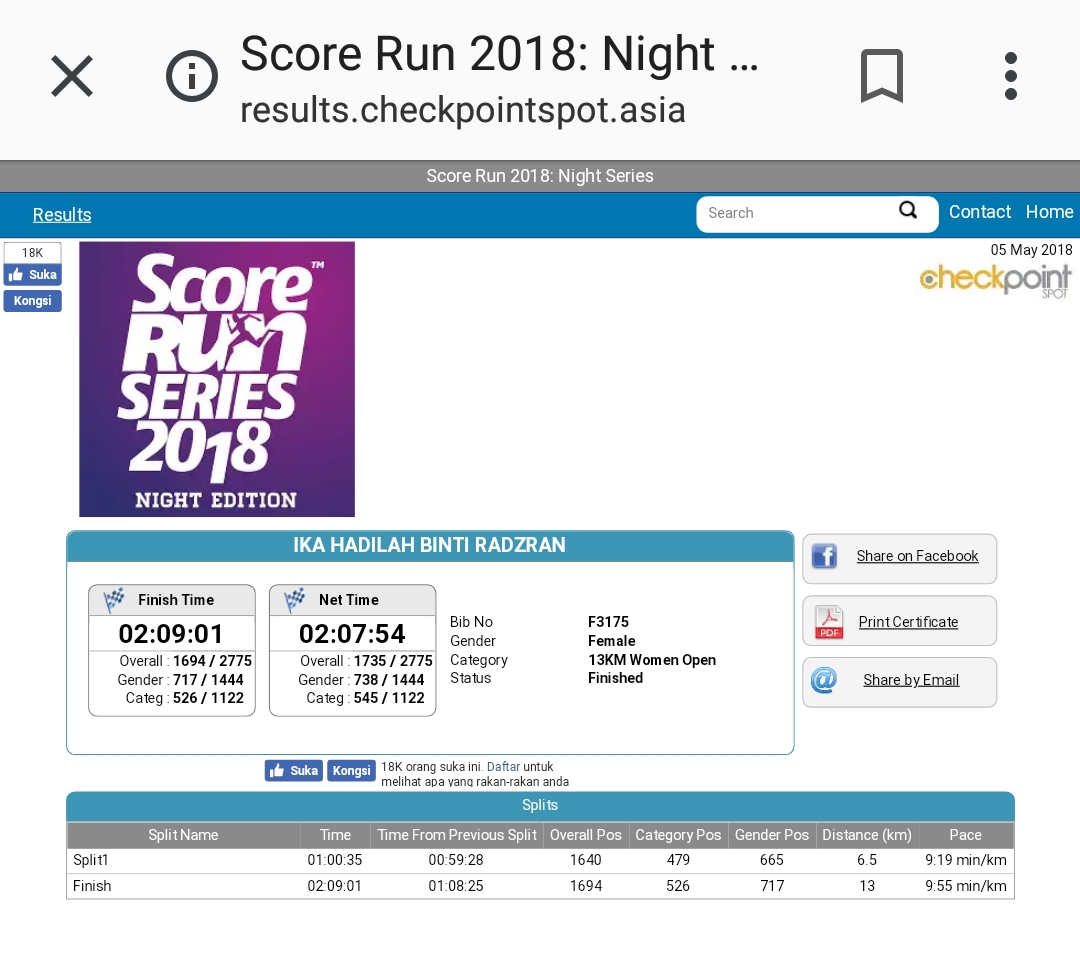Click Finish previous split 01:08:25
Image resolution: width=1080 pixels, height=958 pixels.
[456, 886]
